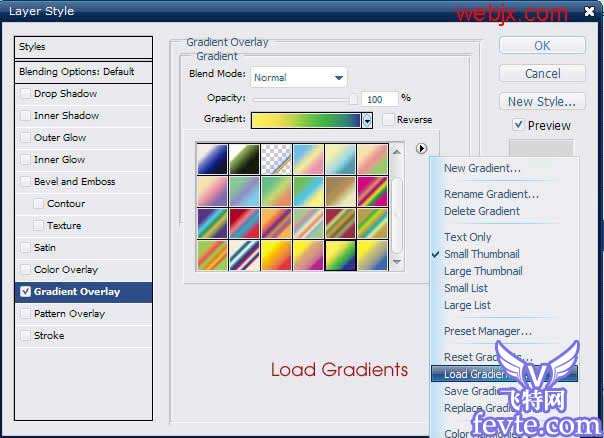Select the green-to-black gradient swatch
604x438 pixels.
point(244,159)
